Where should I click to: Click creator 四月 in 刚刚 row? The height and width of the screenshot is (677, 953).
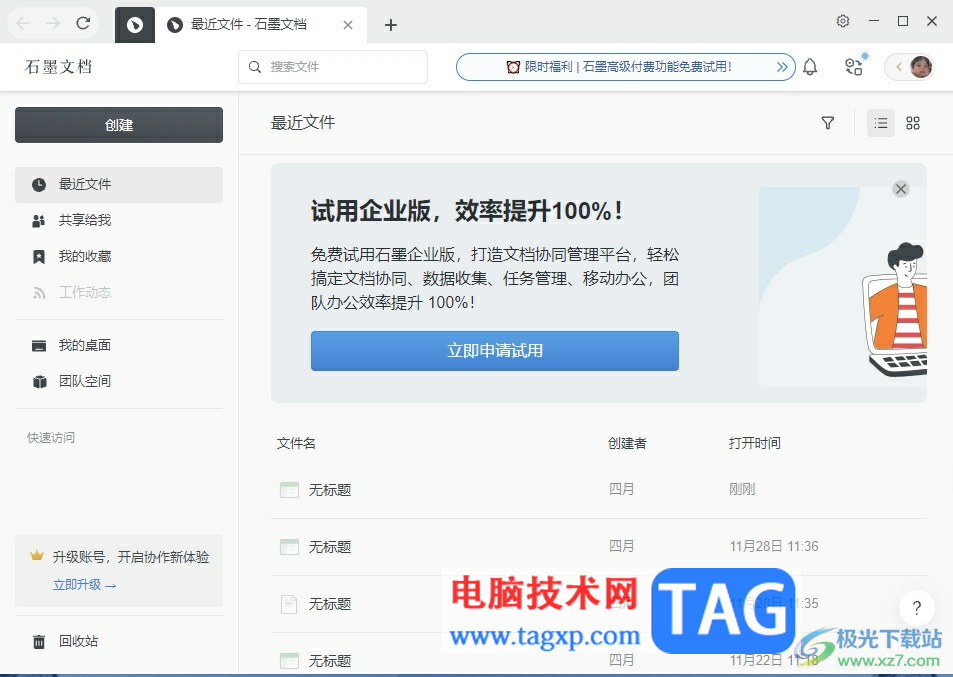pyautogui.click(x=621, y=489)
